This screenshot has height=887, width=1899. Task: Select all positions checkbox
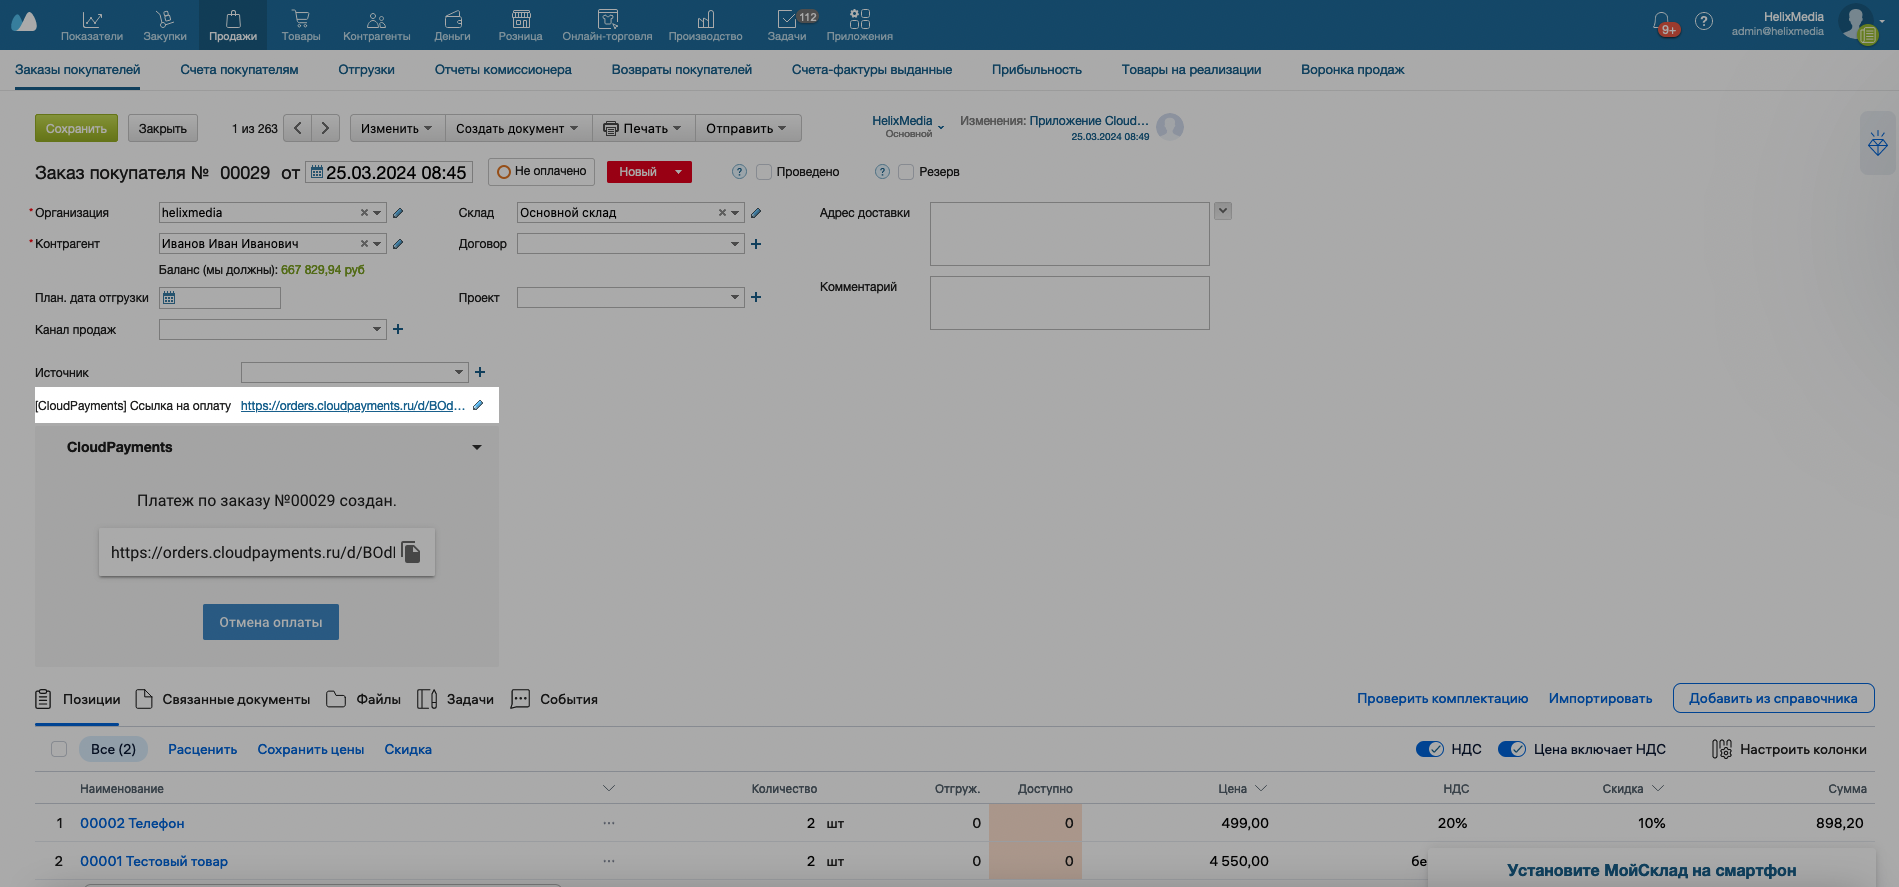(59, 749)
